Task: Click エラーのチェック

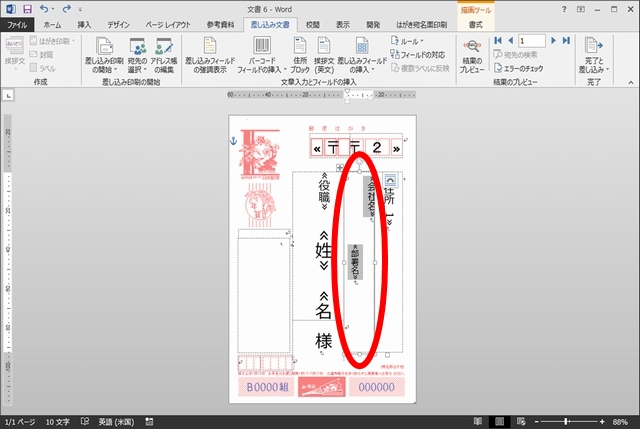Action: pos(519,68)
